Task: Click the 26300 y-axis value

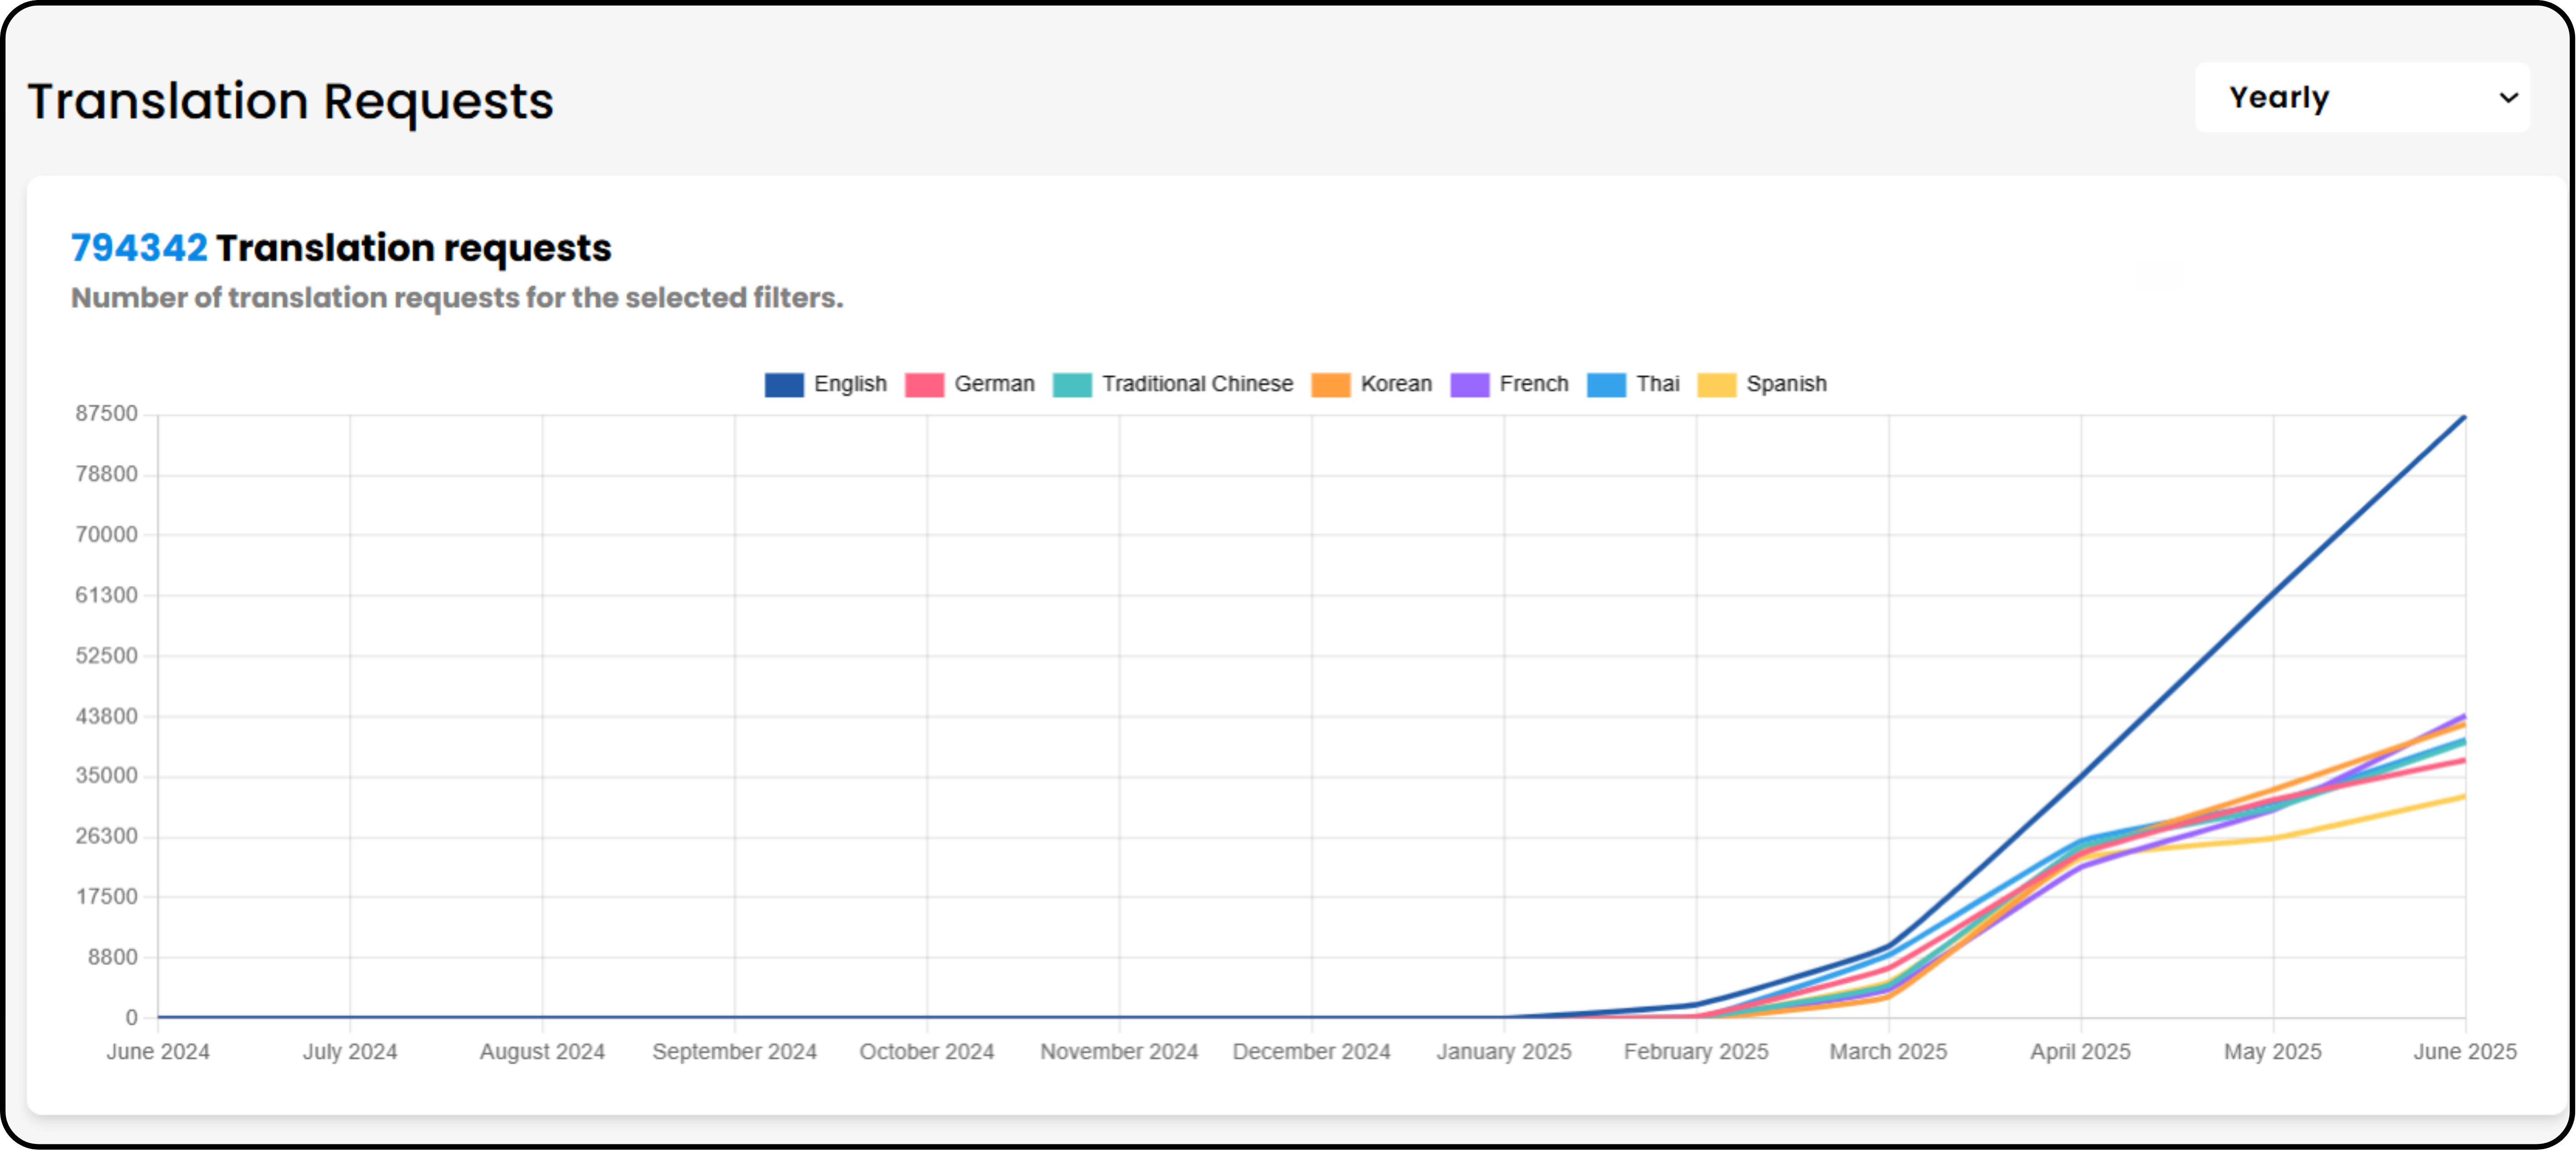Action: click(x=106, y=836)
